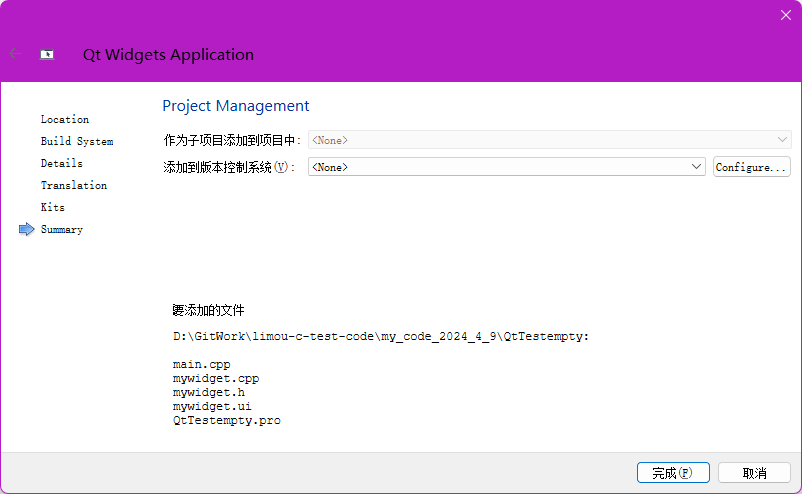Click the Qt Widgets Application wizard icon
802x494 pixels.
pyautogui.click(x=47, y=55)
